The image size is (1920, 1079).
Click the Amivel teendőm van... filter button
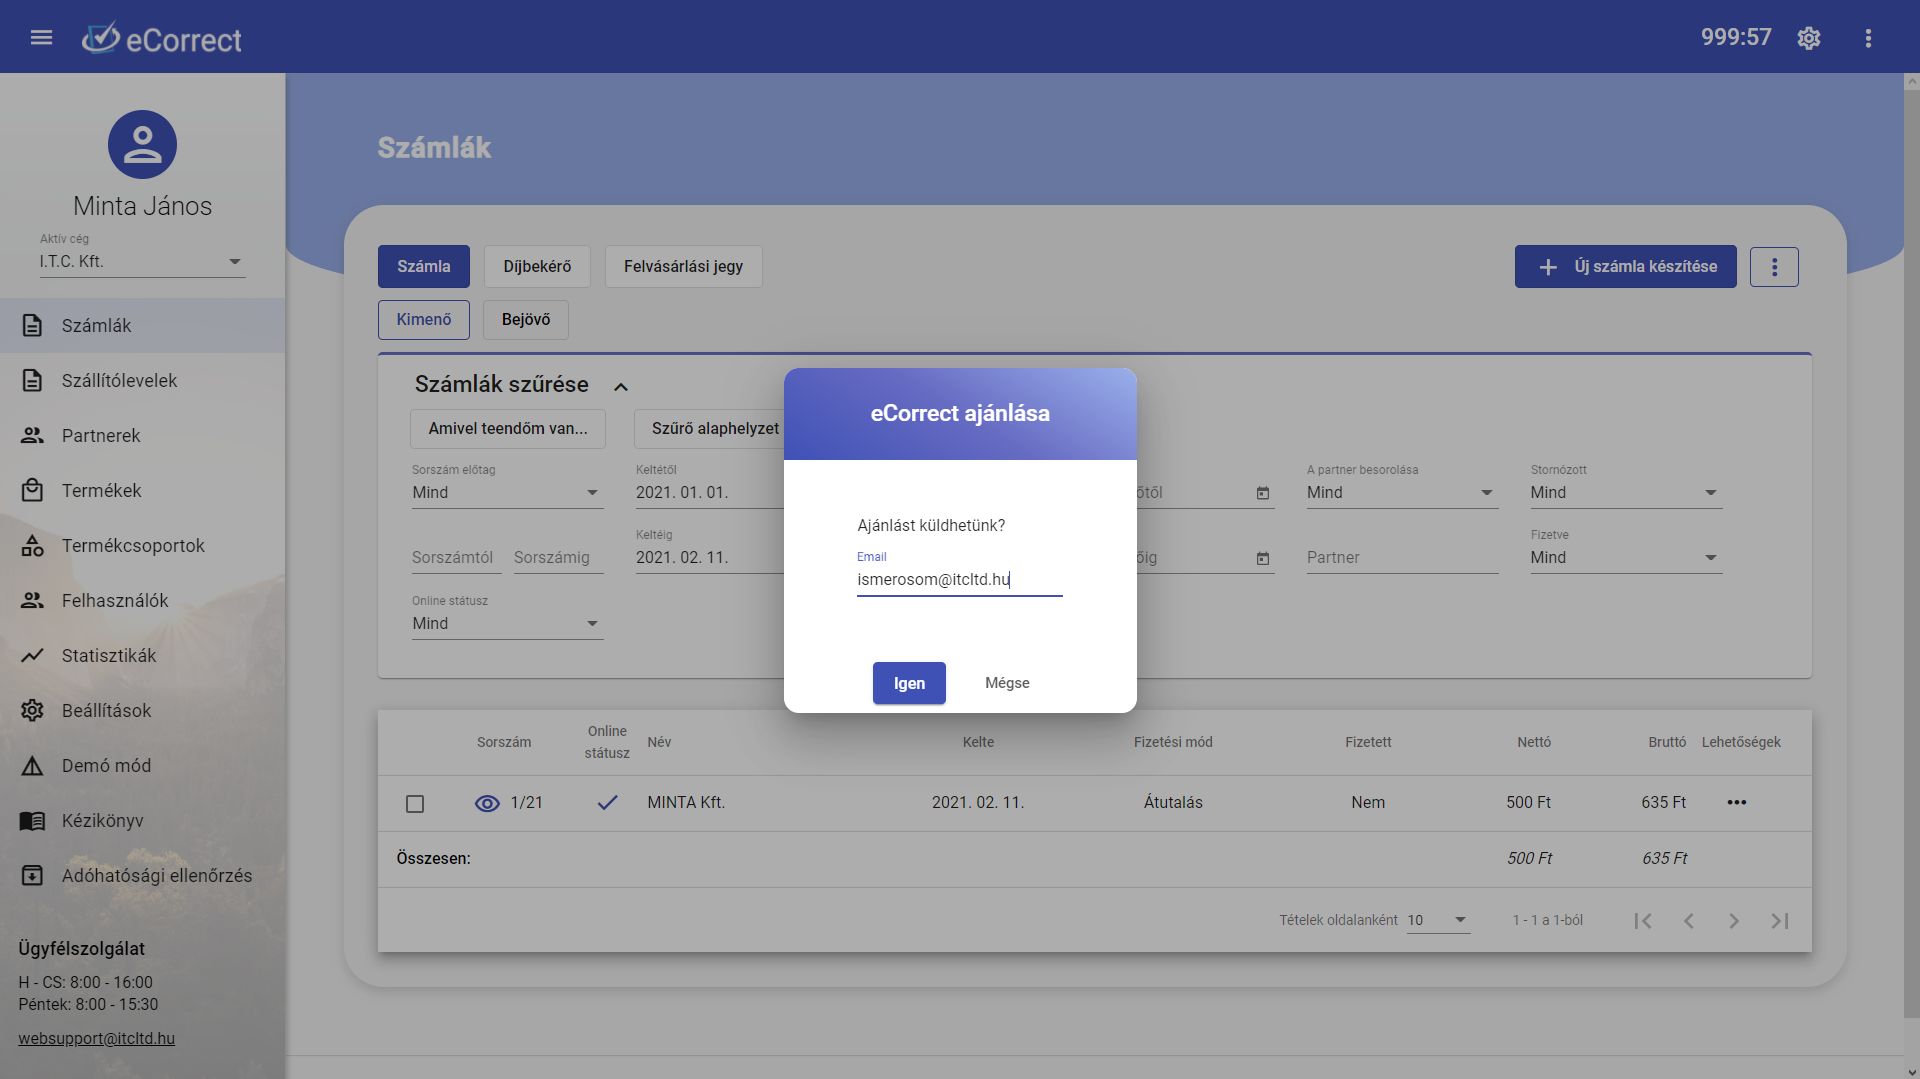tap(508, 428)
